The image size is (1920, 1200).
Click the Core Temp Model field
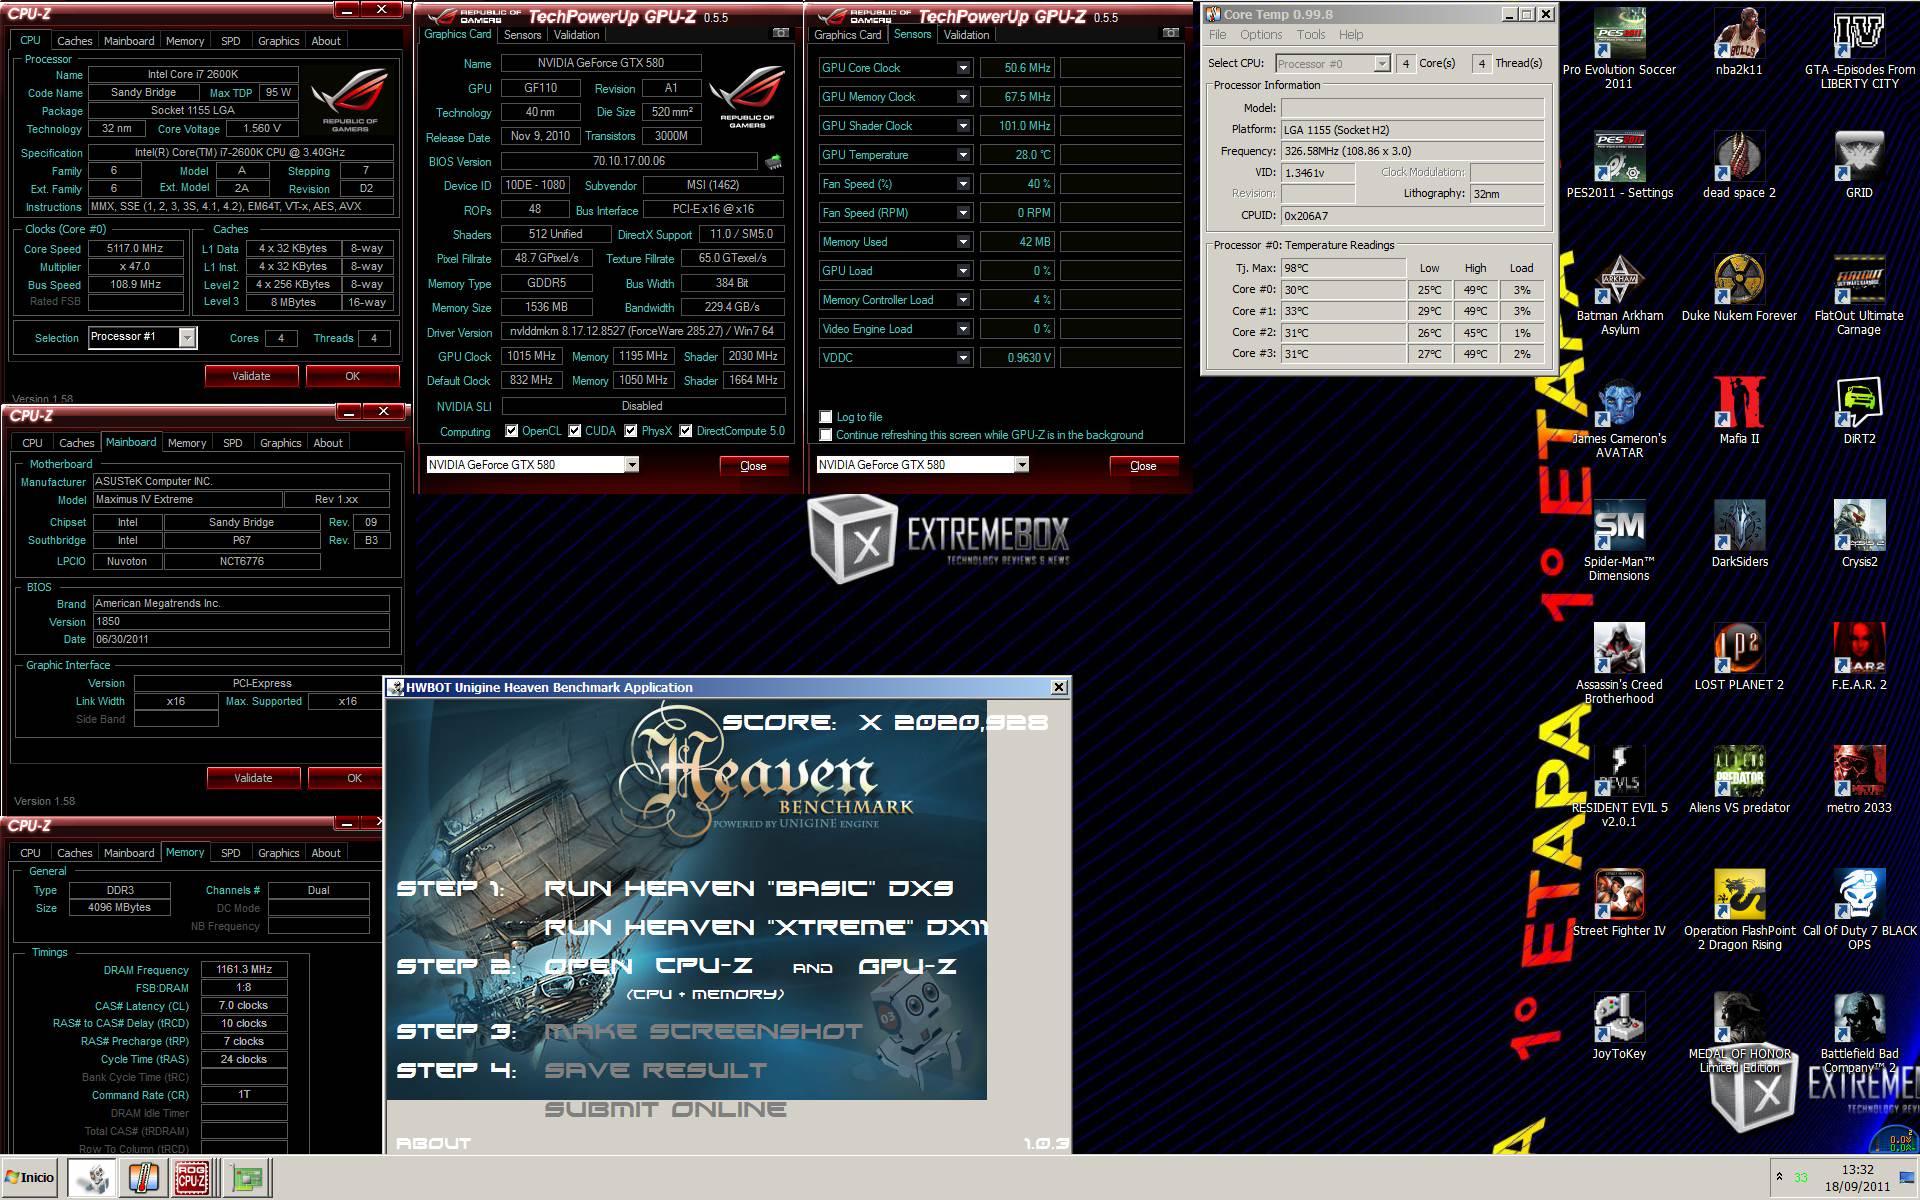(x=1412, y=108)
